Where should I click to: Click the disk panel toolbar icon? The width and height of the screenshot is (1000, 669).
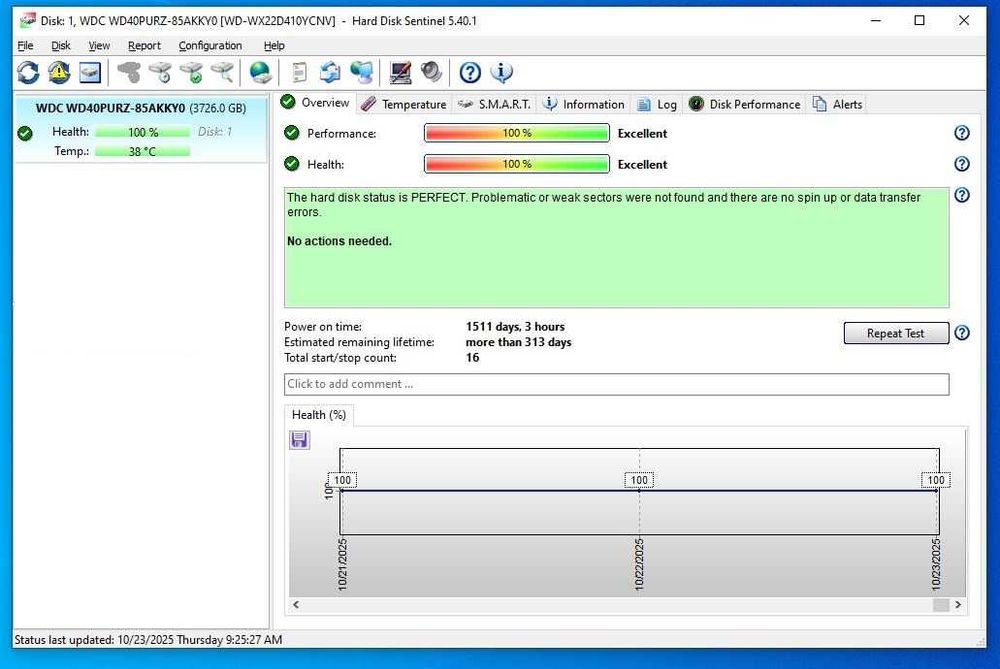[x=90, y=73]
